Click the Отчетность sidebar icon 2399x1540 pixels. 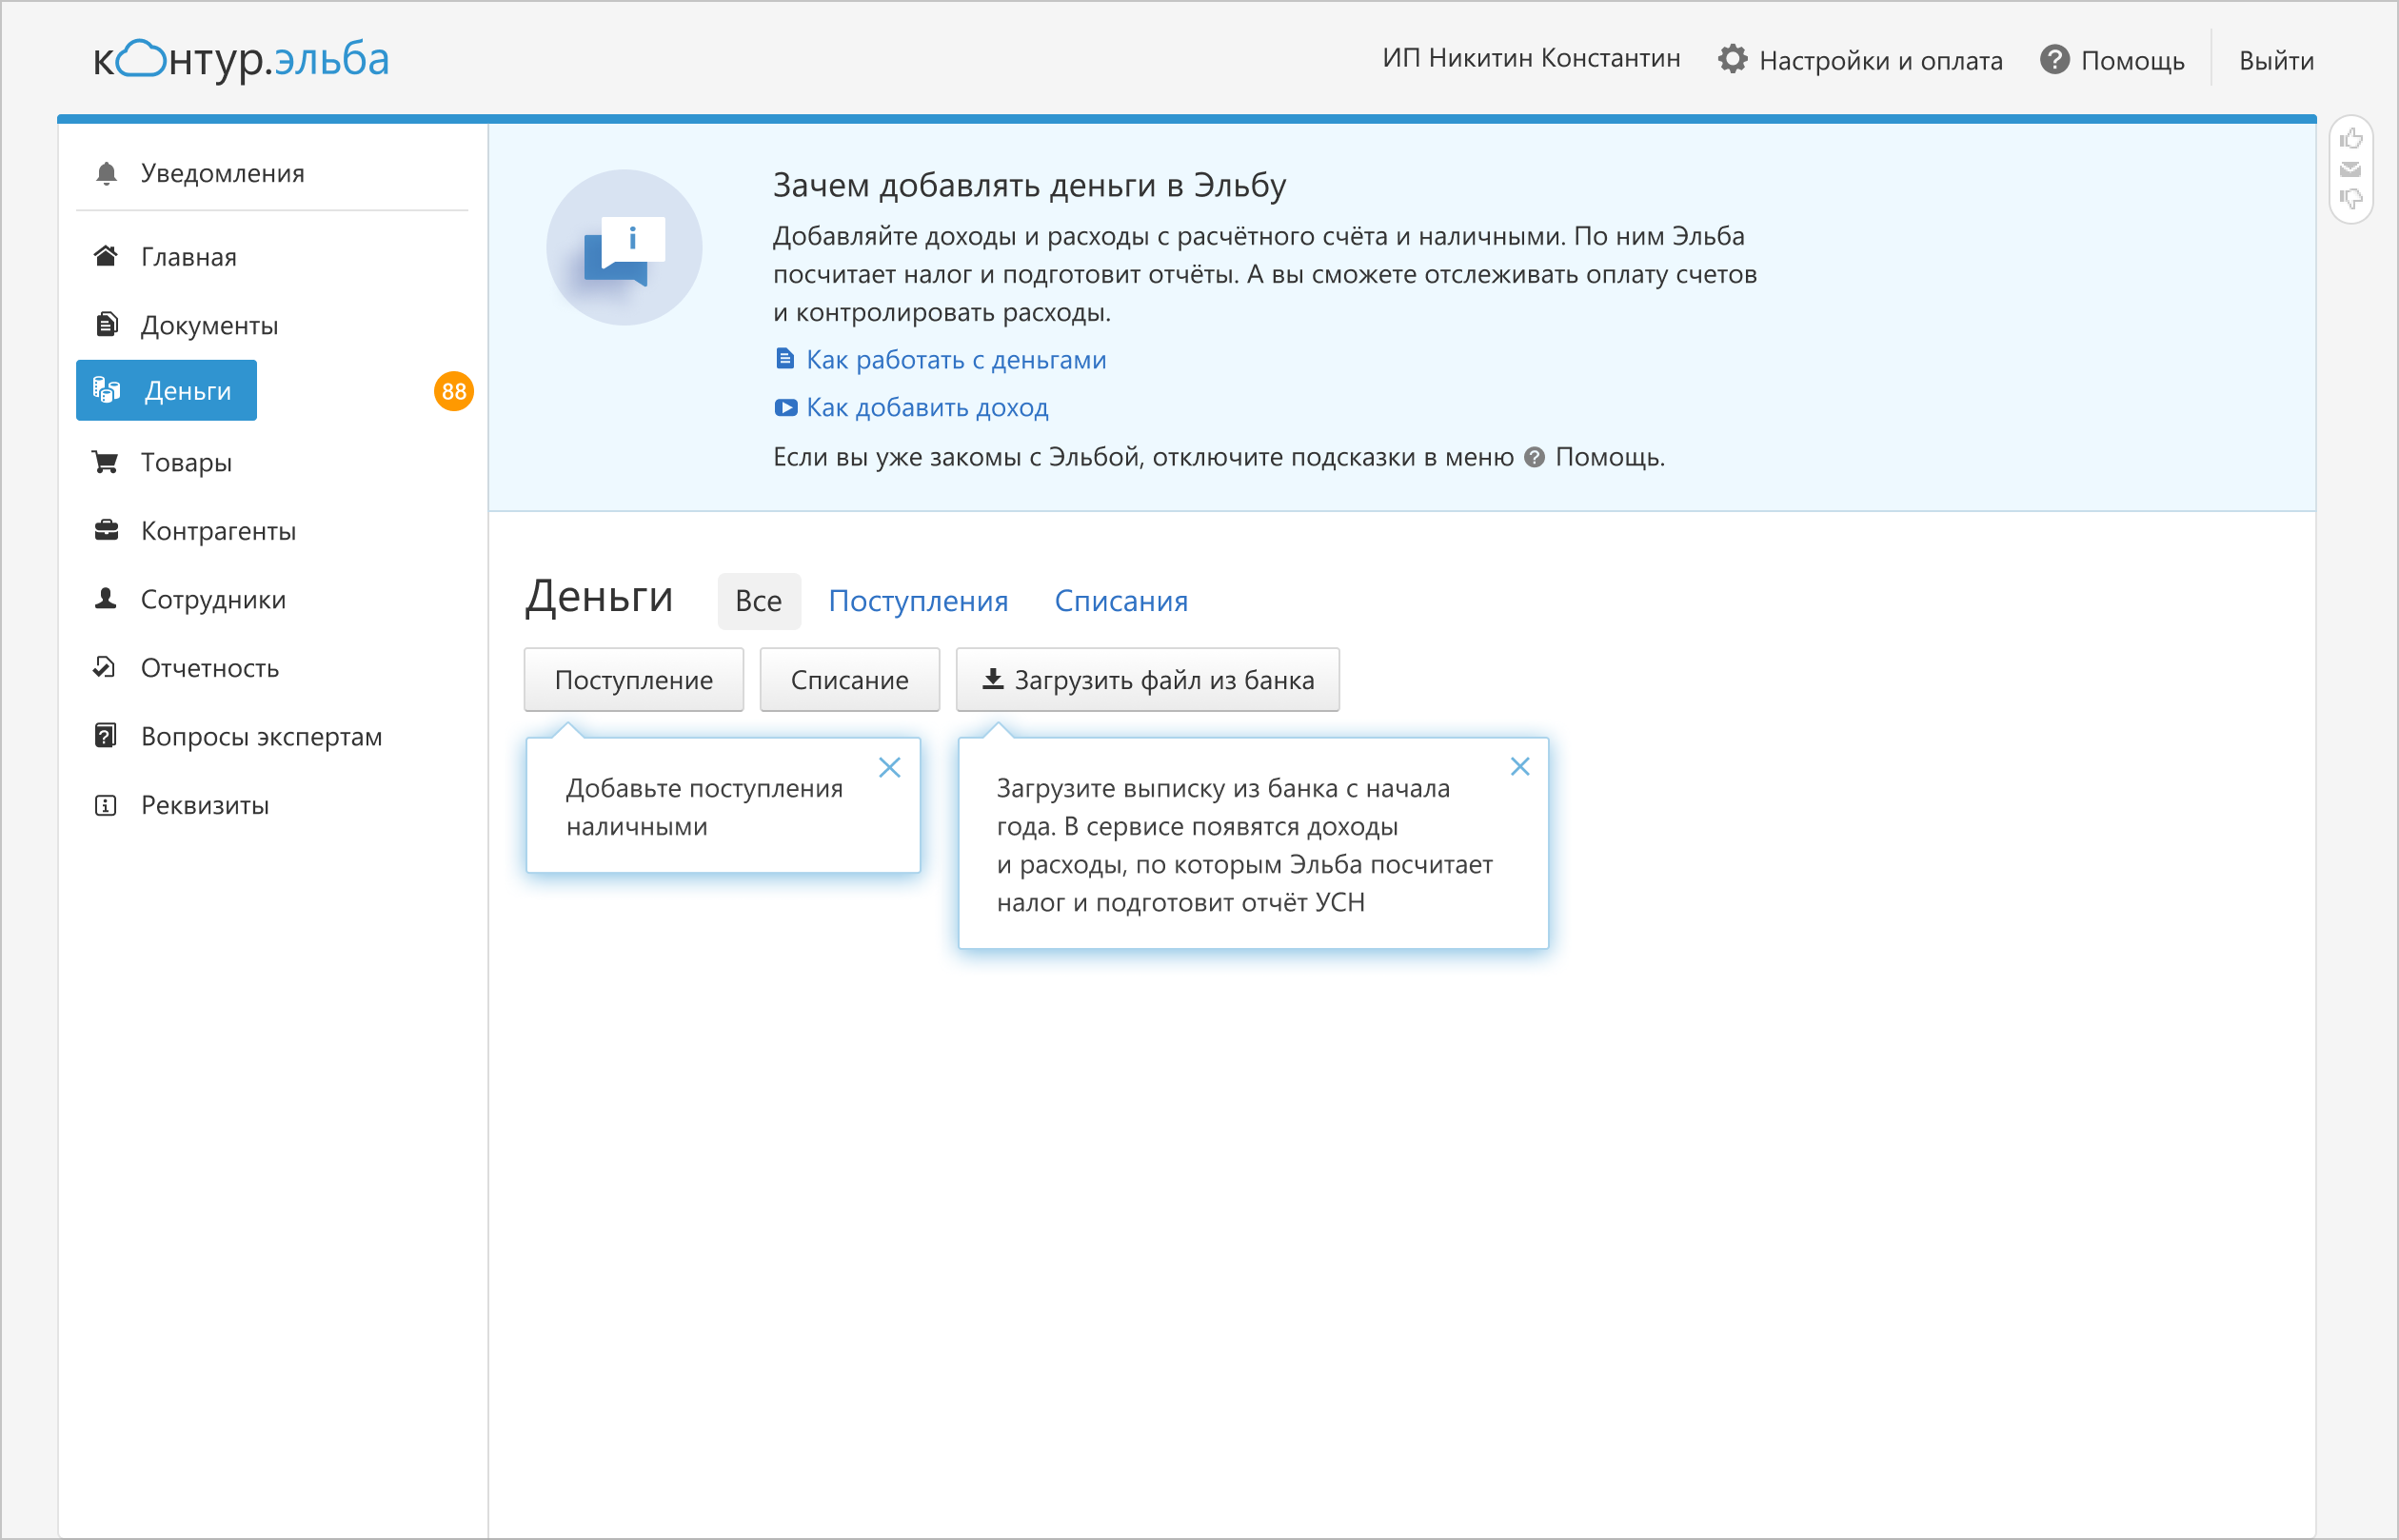pyautogui.click(x=105, y=667)
